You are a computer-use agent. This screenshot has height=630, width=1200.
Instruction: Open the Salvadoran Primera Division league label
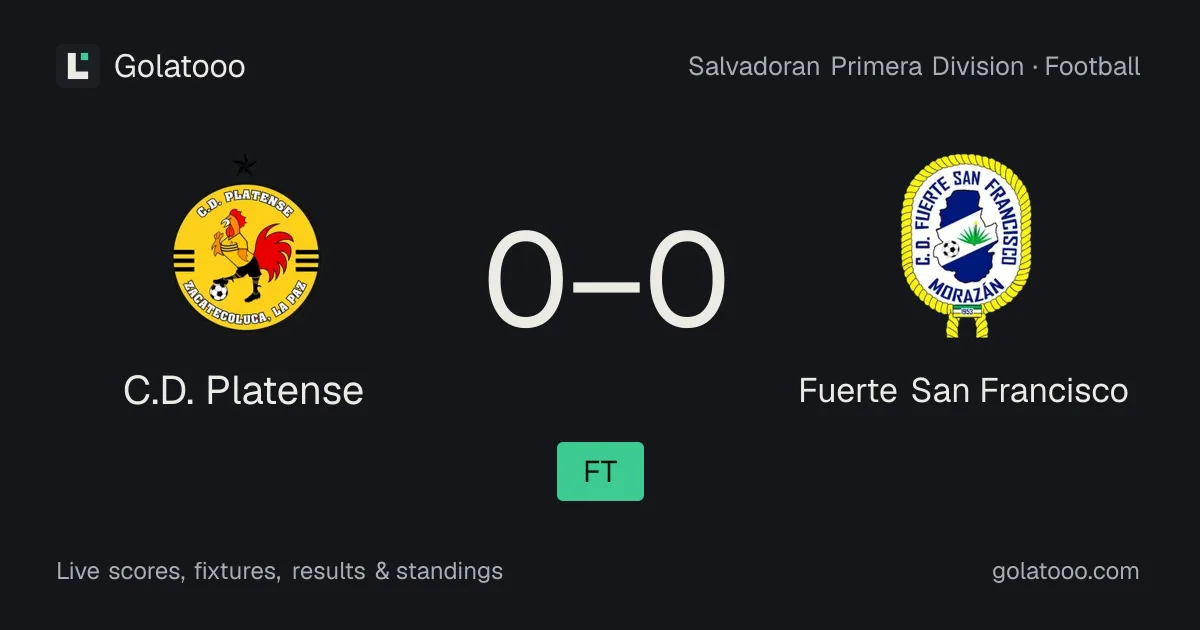coord(856,67)
